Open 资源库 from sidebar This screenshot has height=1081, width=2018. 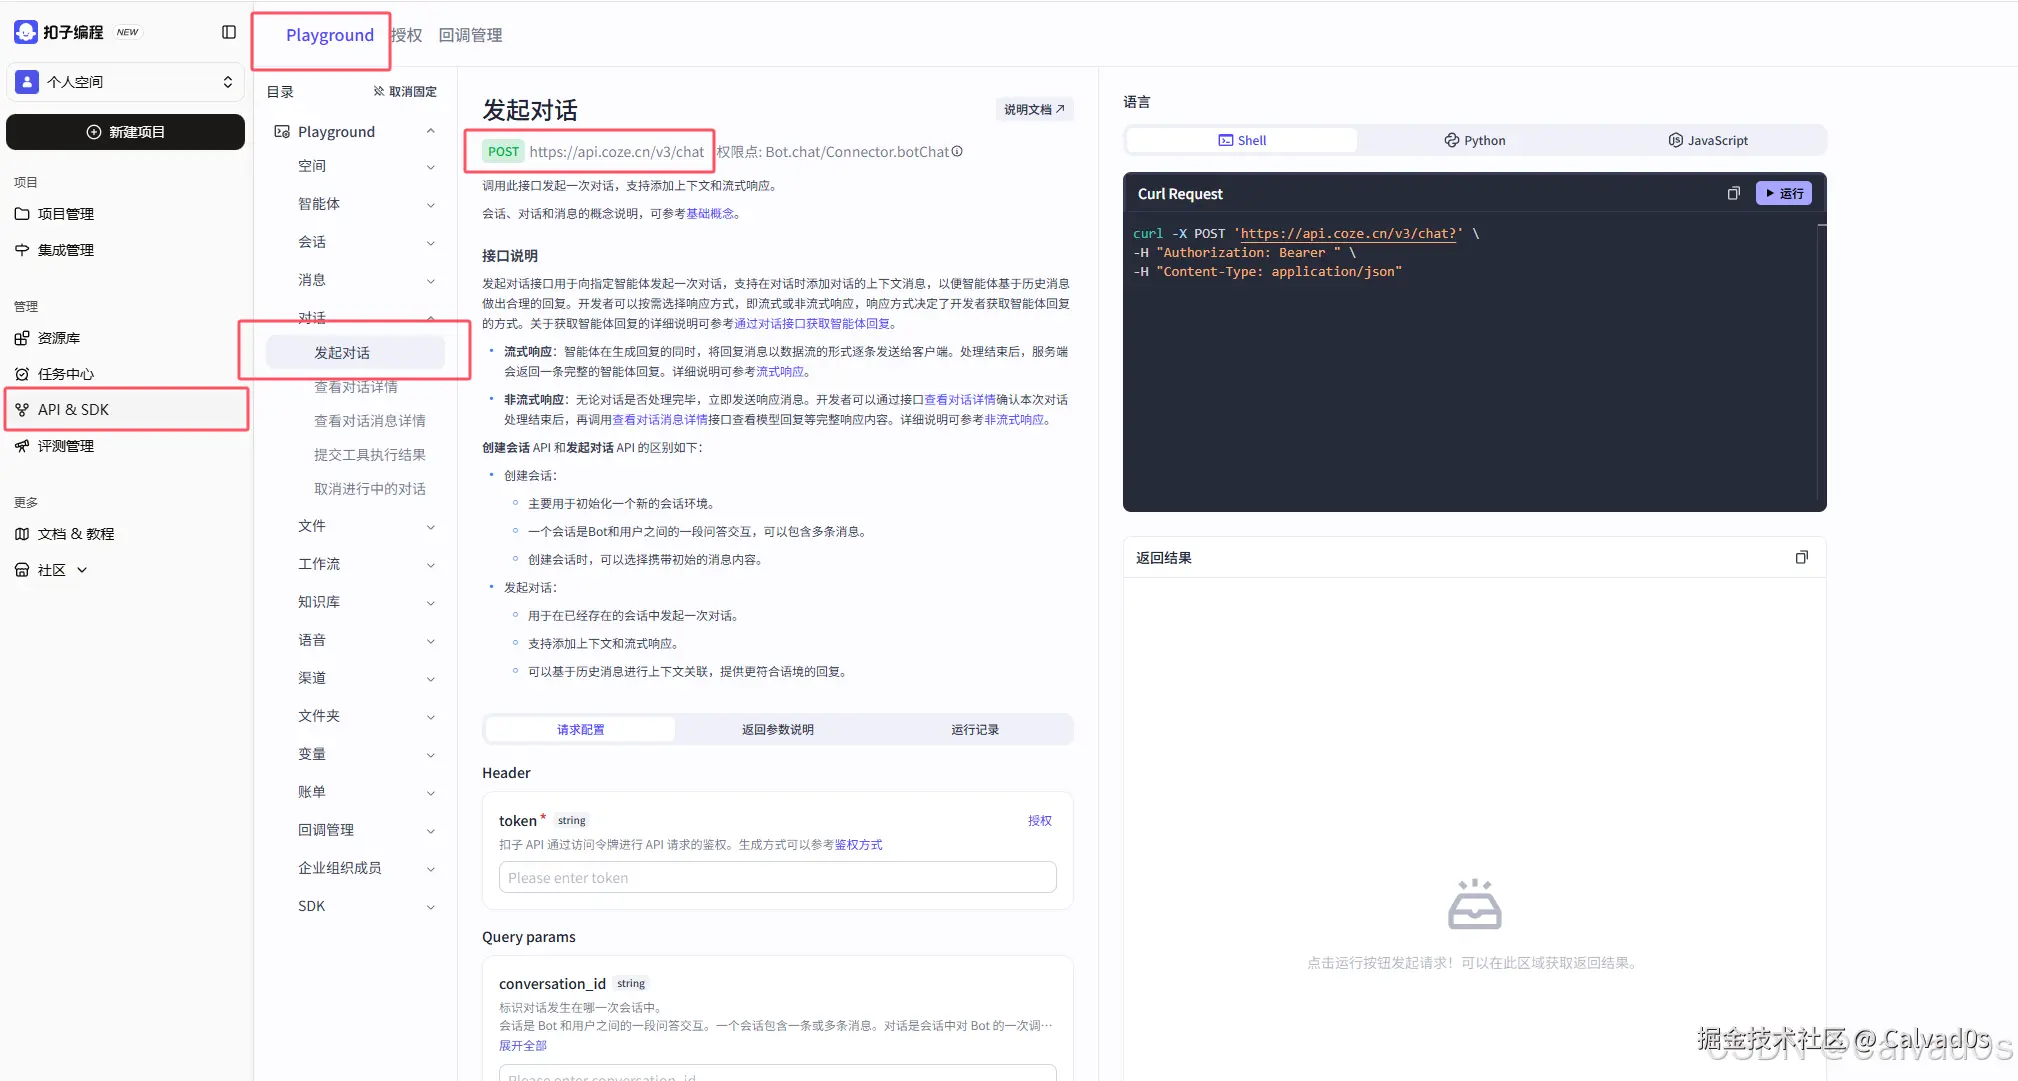[x=58, y=338]
